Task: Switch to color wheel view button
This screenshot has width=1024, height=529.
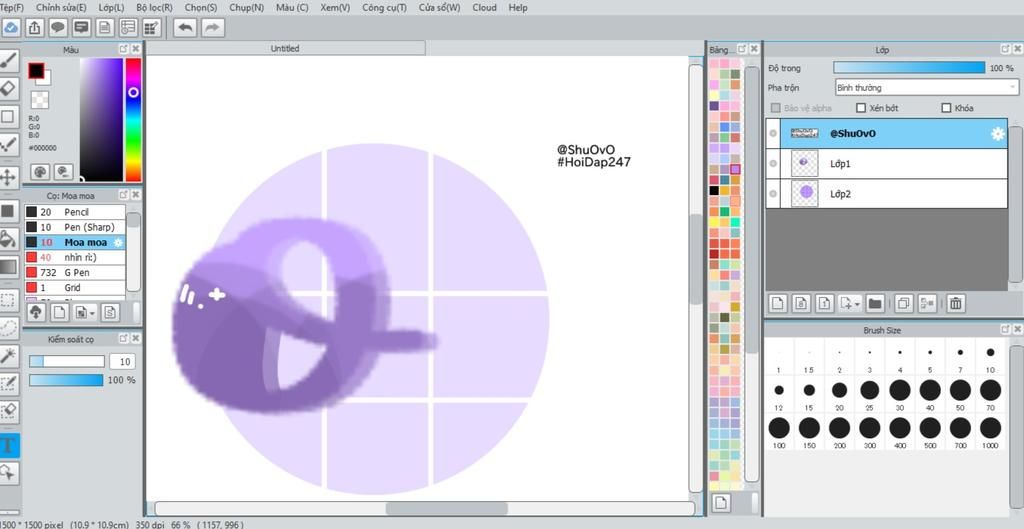Action: [40, 172]
